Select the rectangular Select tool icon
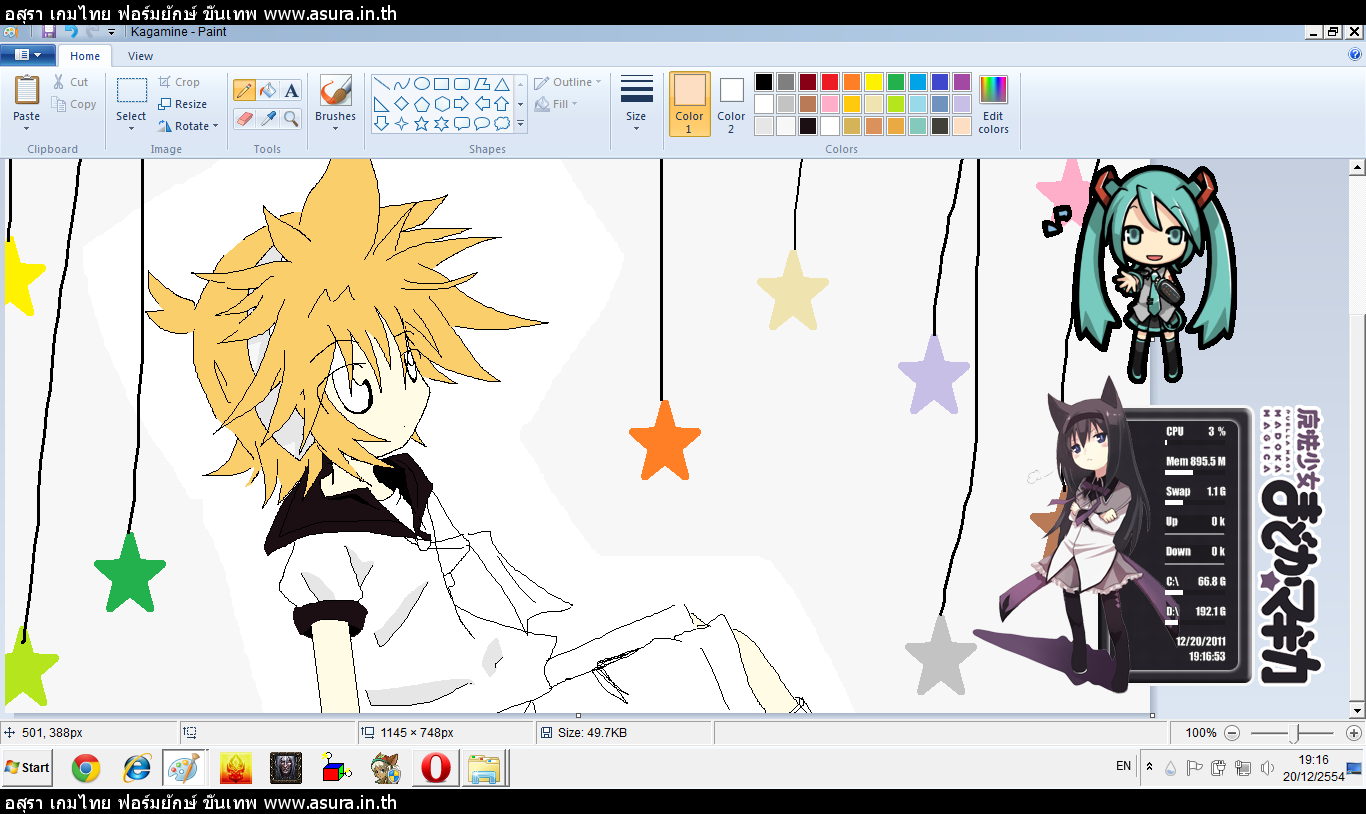 click(x=131, y=91)
